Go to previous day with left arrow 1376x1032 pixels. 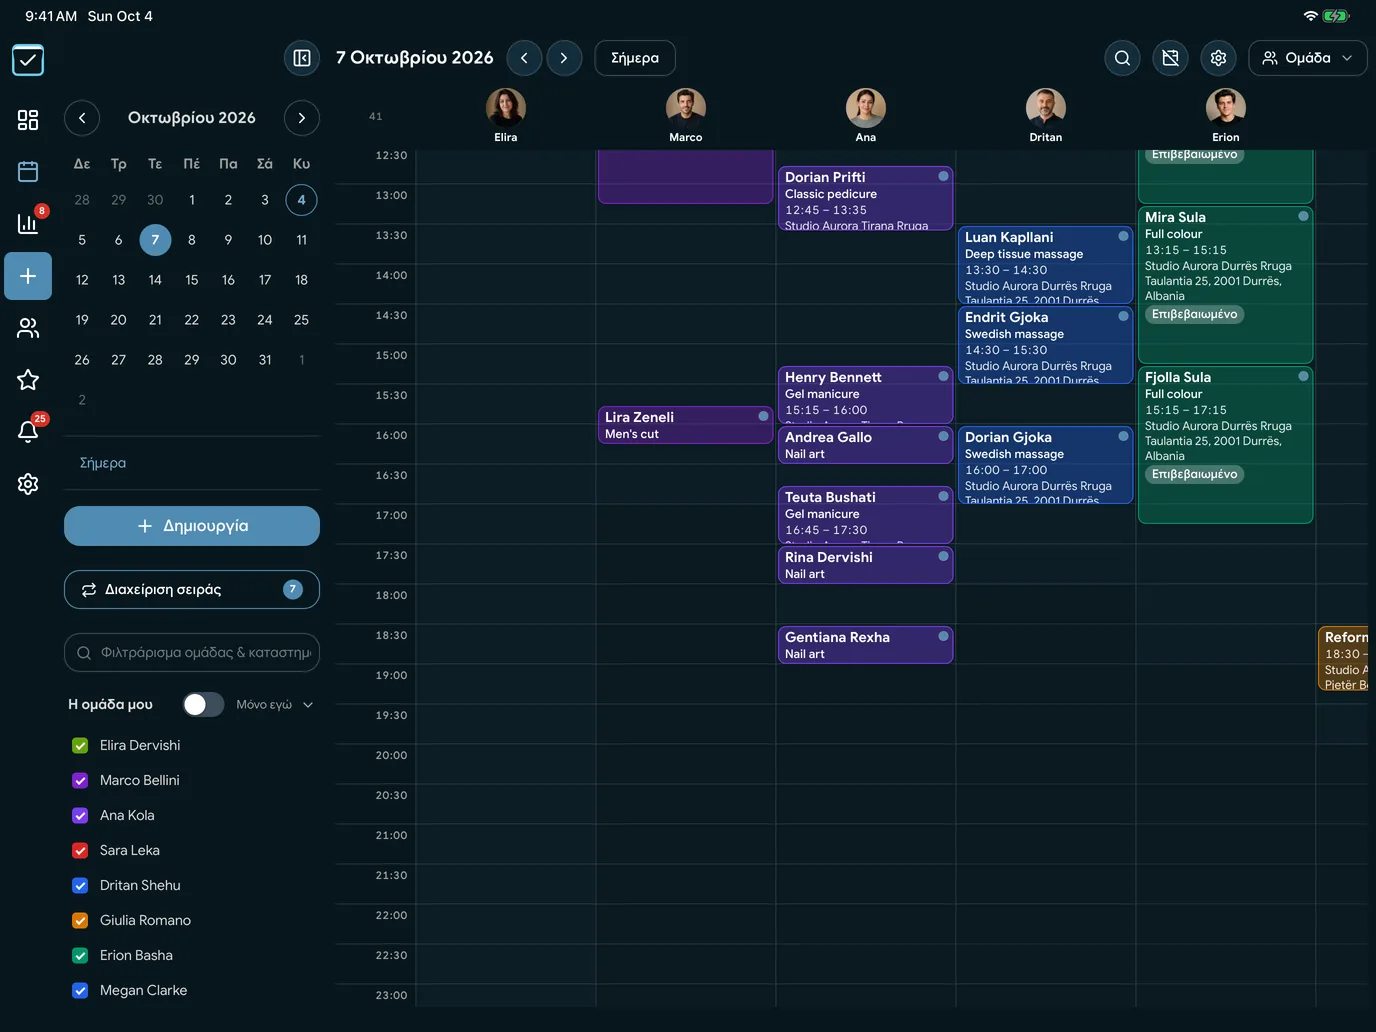524,58
